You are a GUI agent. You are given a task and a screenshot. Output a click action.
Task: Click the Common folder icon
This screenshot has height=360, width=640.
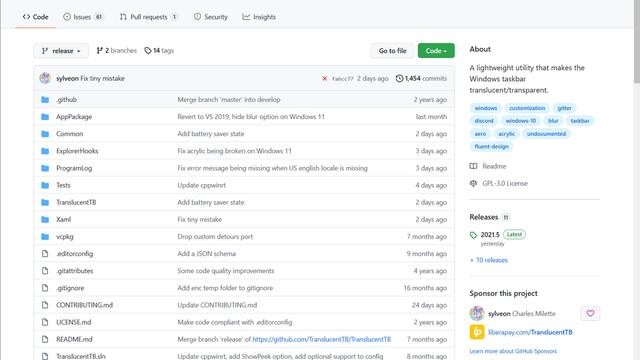click(x=45, y=134)
